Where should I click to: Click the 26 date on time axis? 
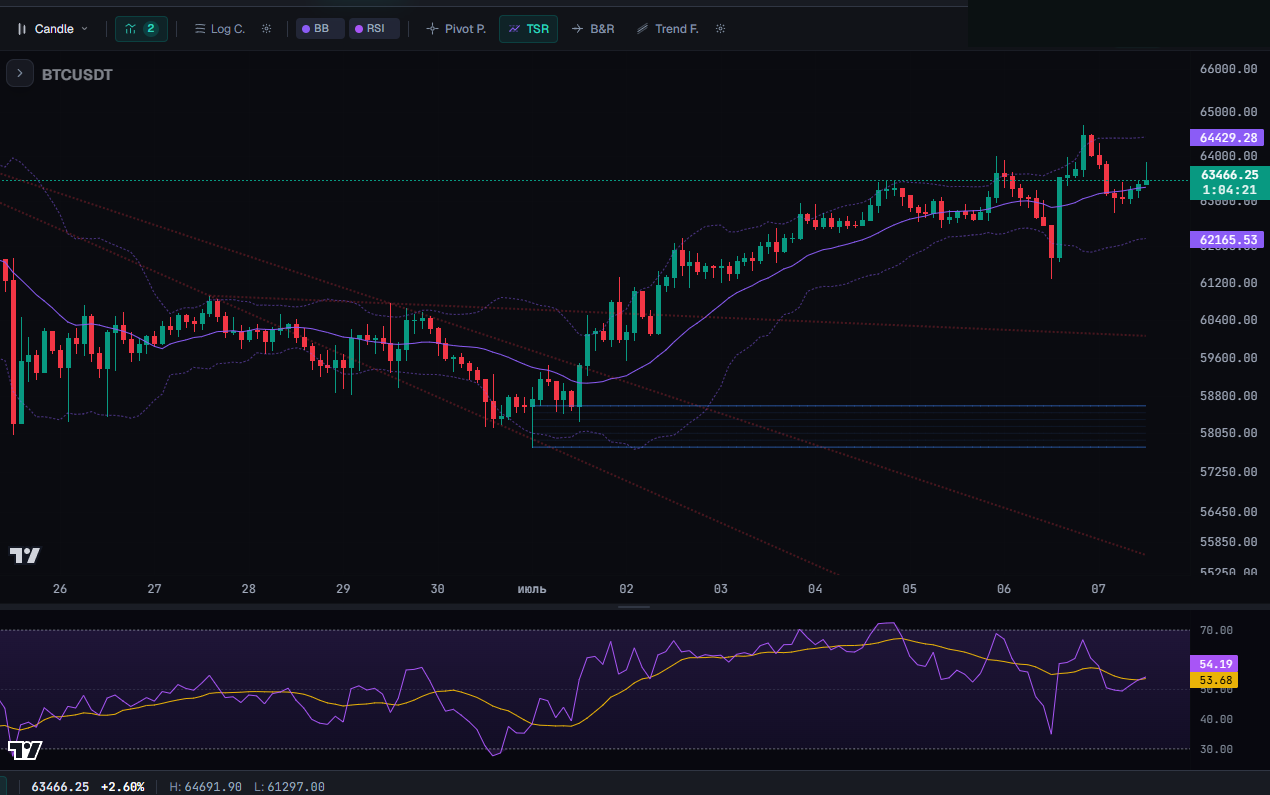[60, 589]
